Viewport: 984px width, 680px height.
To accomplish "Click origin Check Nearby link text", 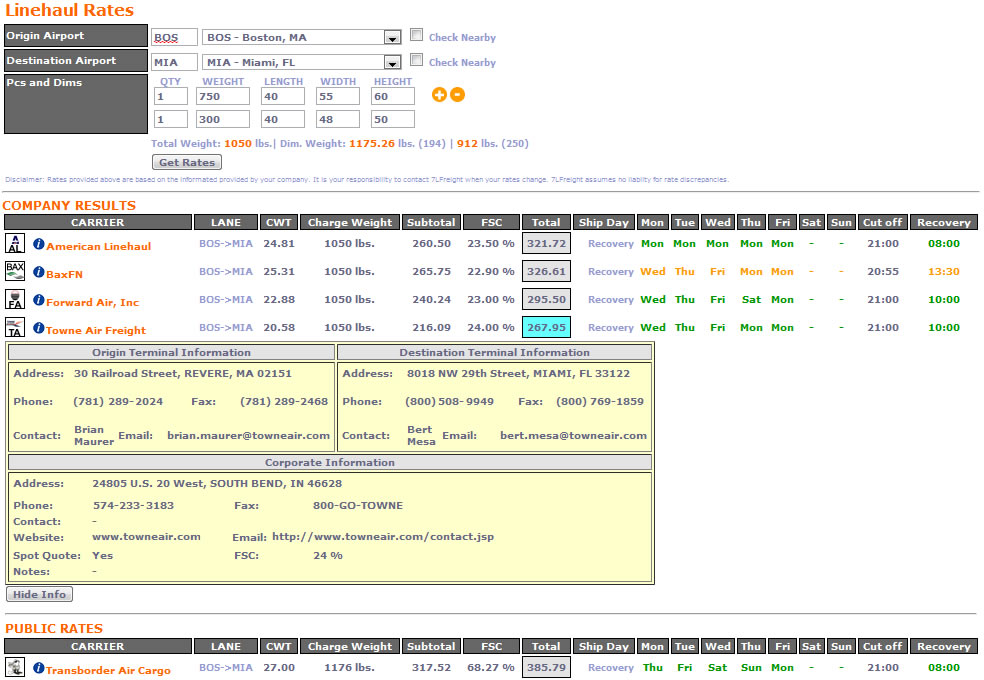I will pyautogui.click(x=463, y=38).
